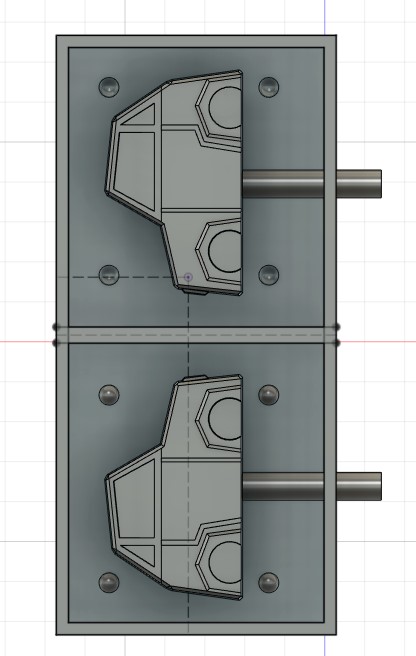Select the top-left alignment dimple in upper mold

tap(109, 87)
